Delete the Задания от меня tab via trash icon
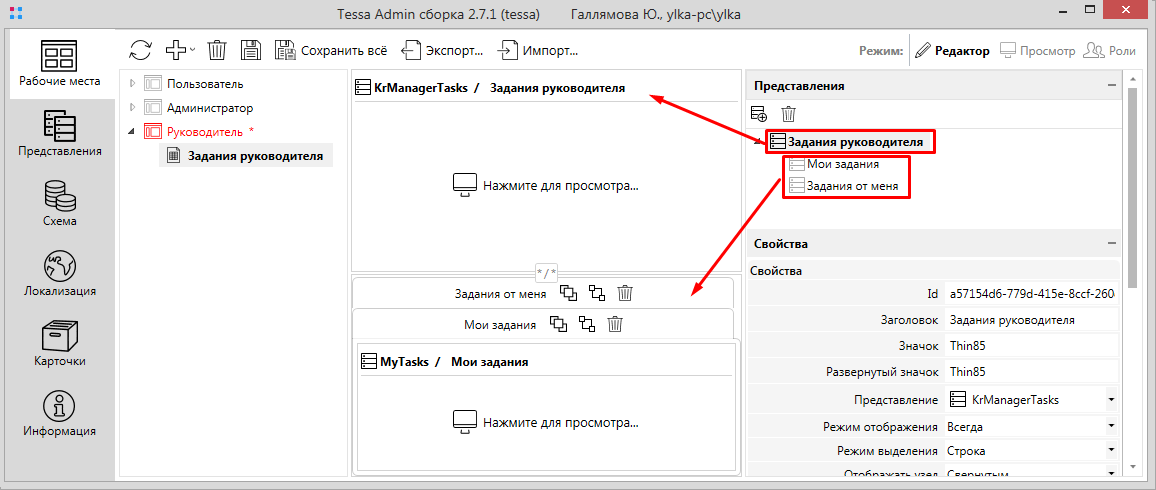Screen dimensions: 1156x490 pos(625,293)
